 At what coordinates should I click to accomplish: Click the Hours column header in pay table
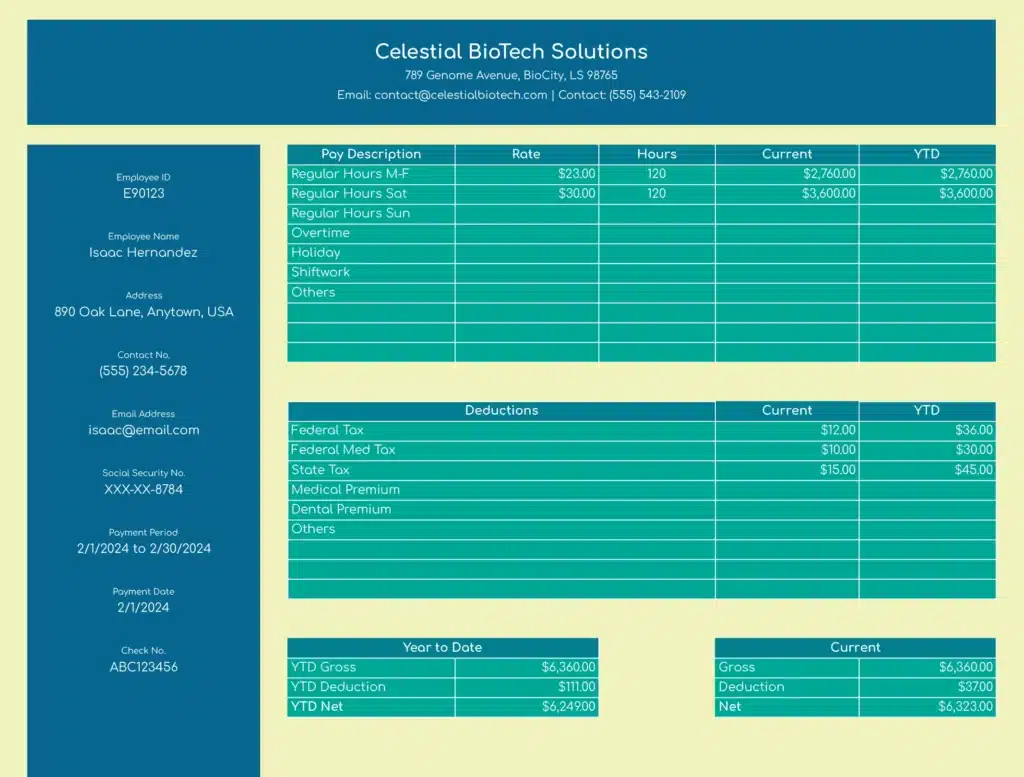tap(656, 154)
